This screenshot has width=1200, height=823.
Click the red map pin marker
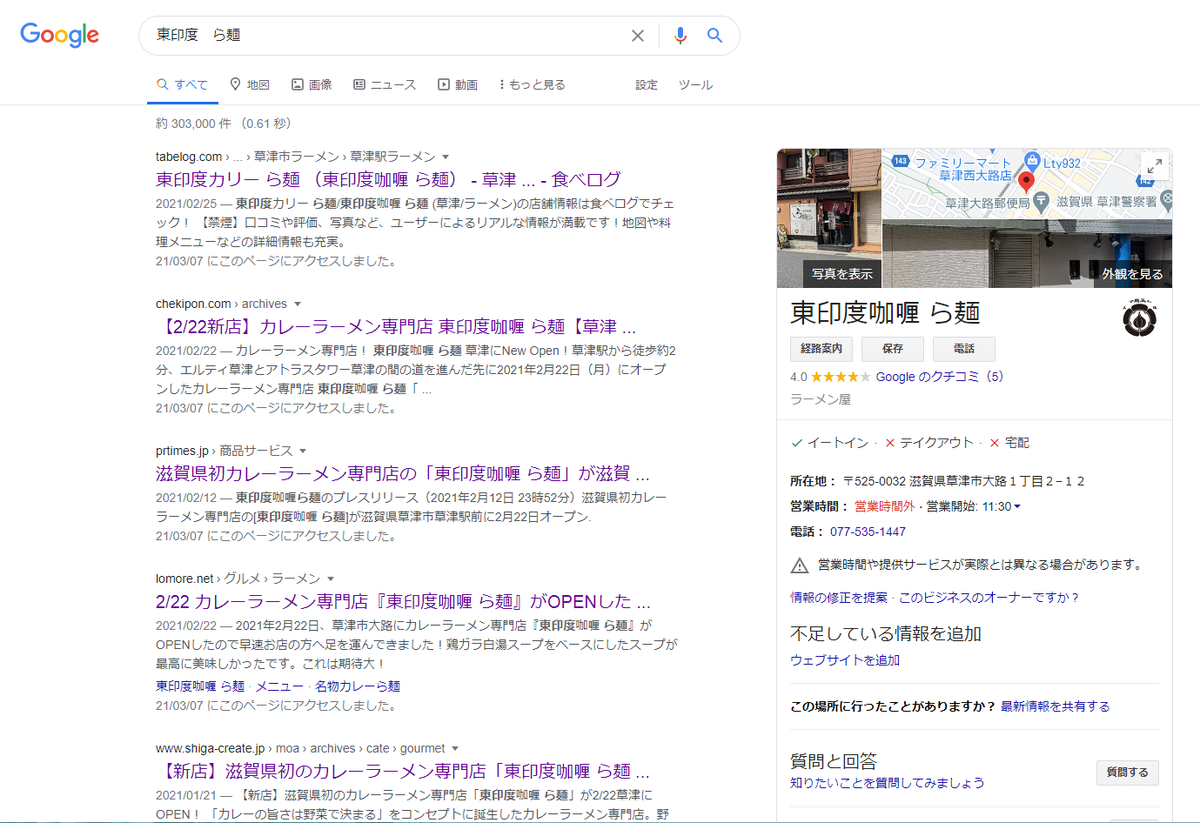(x=1025, y=183)
